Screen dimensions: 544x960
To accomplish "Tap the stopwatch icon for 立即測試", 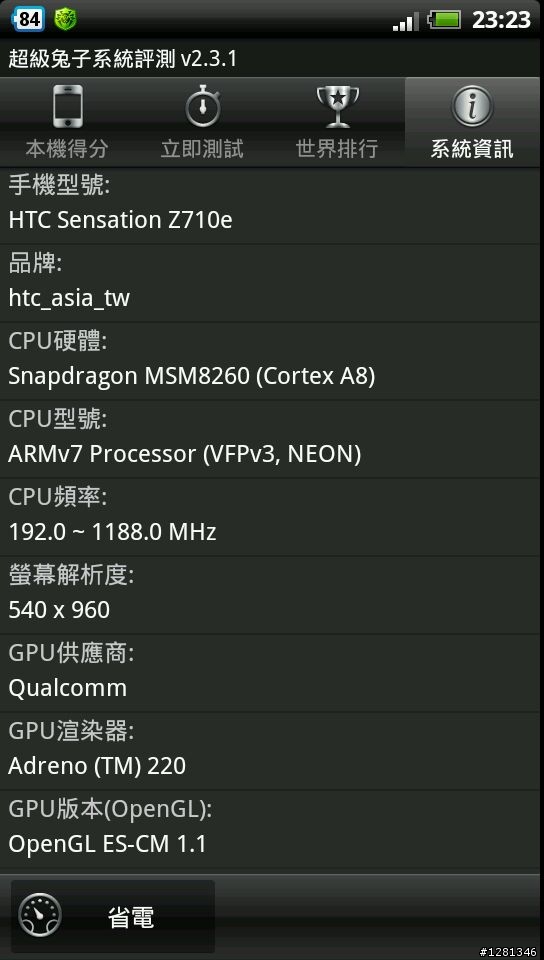I will (x=203, y=107).
